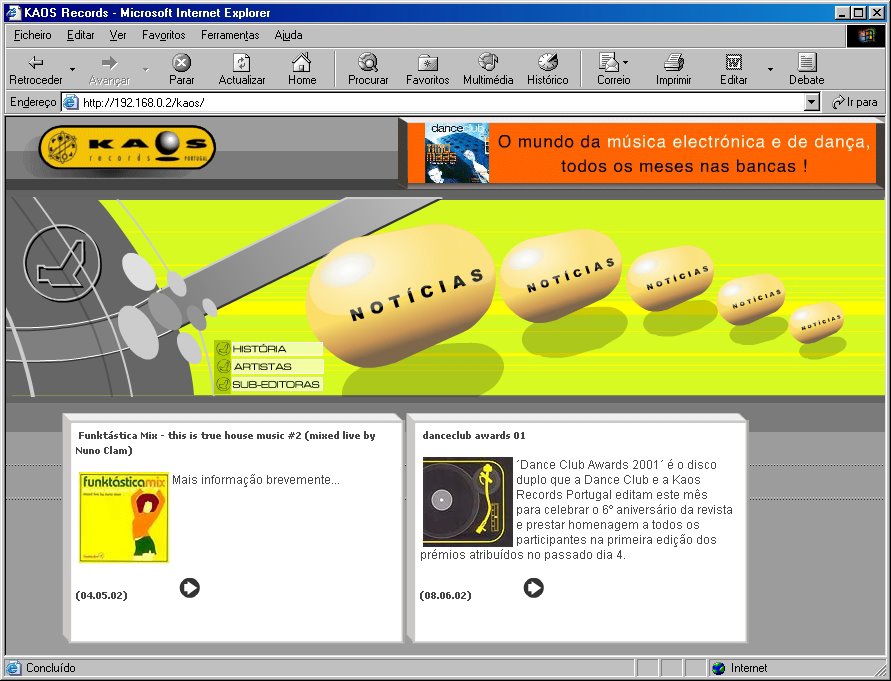Viewport: 891px width, 681px height.
Task: Click the address URL field
Action: [x=442, y=102]
